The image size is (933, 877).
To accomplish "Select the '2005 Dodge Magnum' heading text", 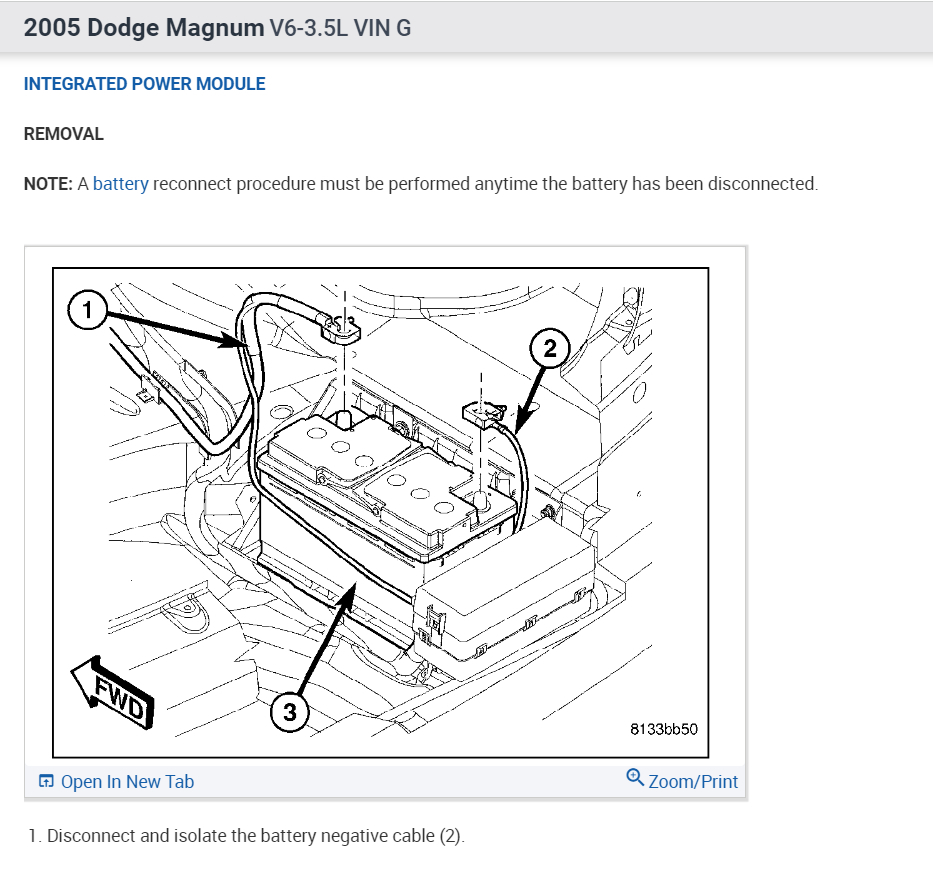I will 143,28.
